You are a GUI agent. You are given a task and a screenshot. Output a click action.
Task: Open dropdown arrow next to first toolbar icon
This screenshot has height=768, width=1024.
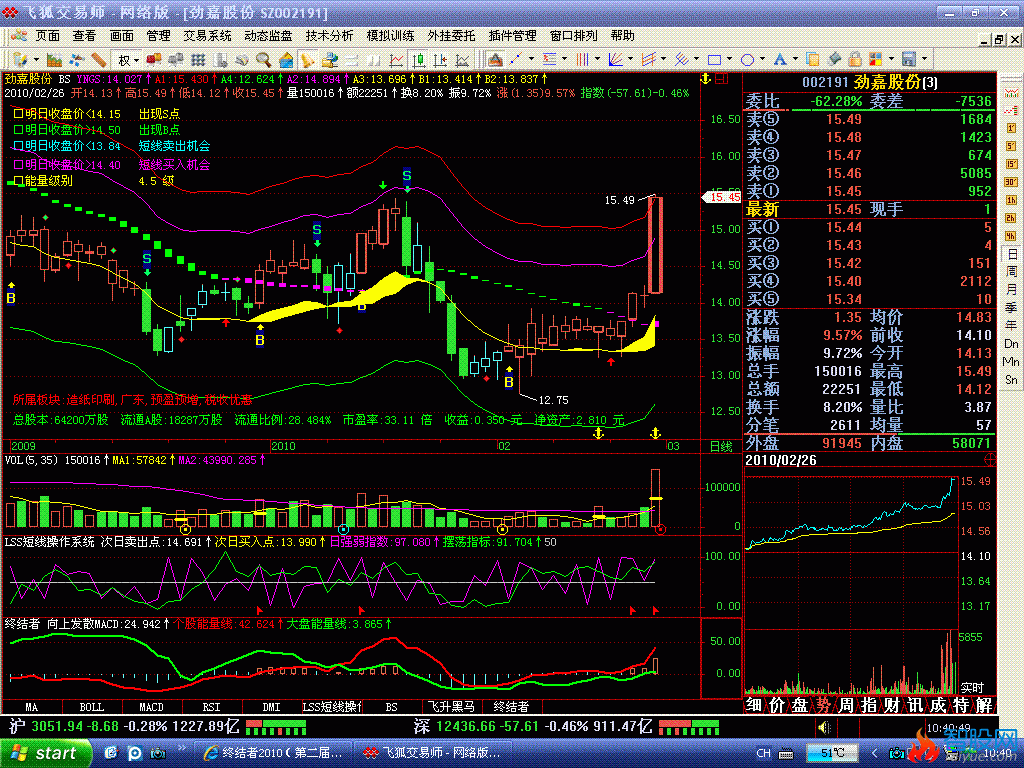pyautogui.click(x=37, y=60)
